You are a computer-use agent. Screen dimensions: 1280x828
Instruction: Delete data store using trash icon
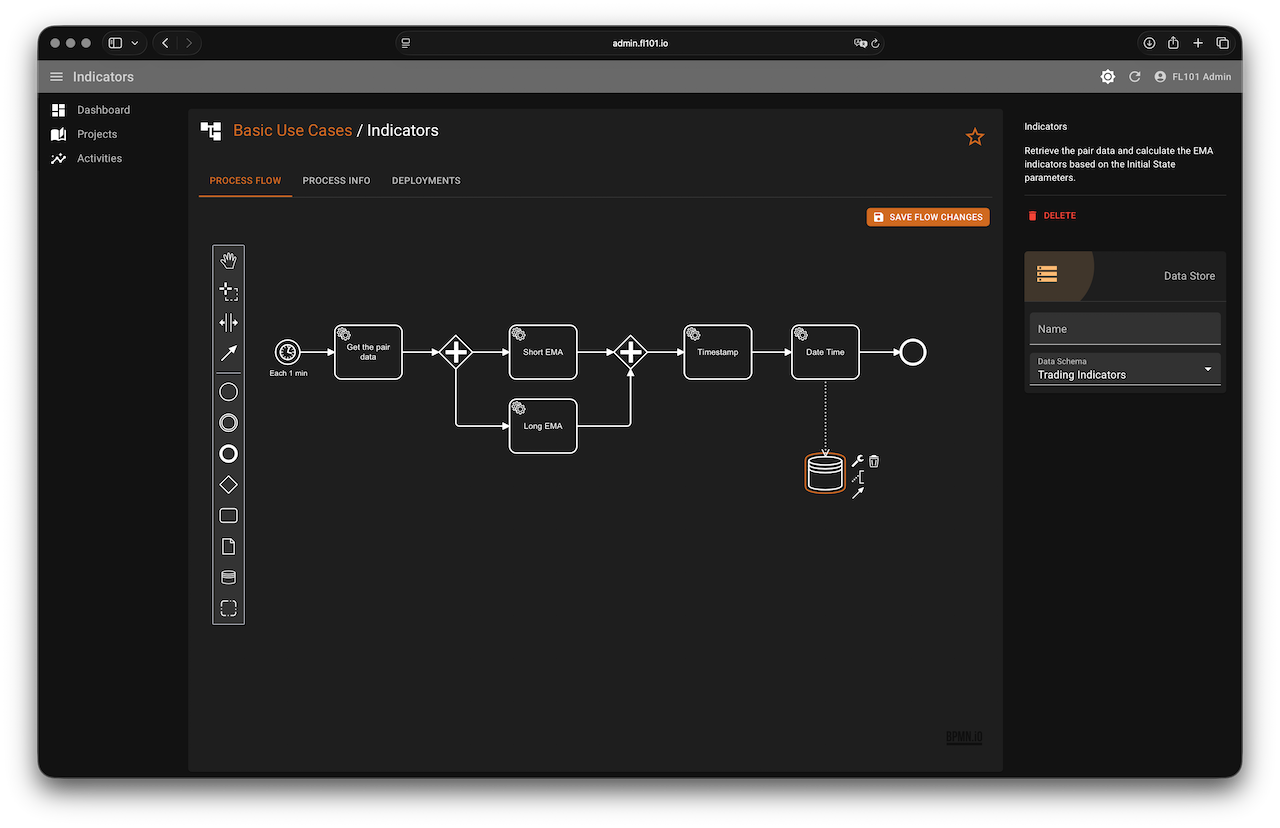(x=874, y=461)
